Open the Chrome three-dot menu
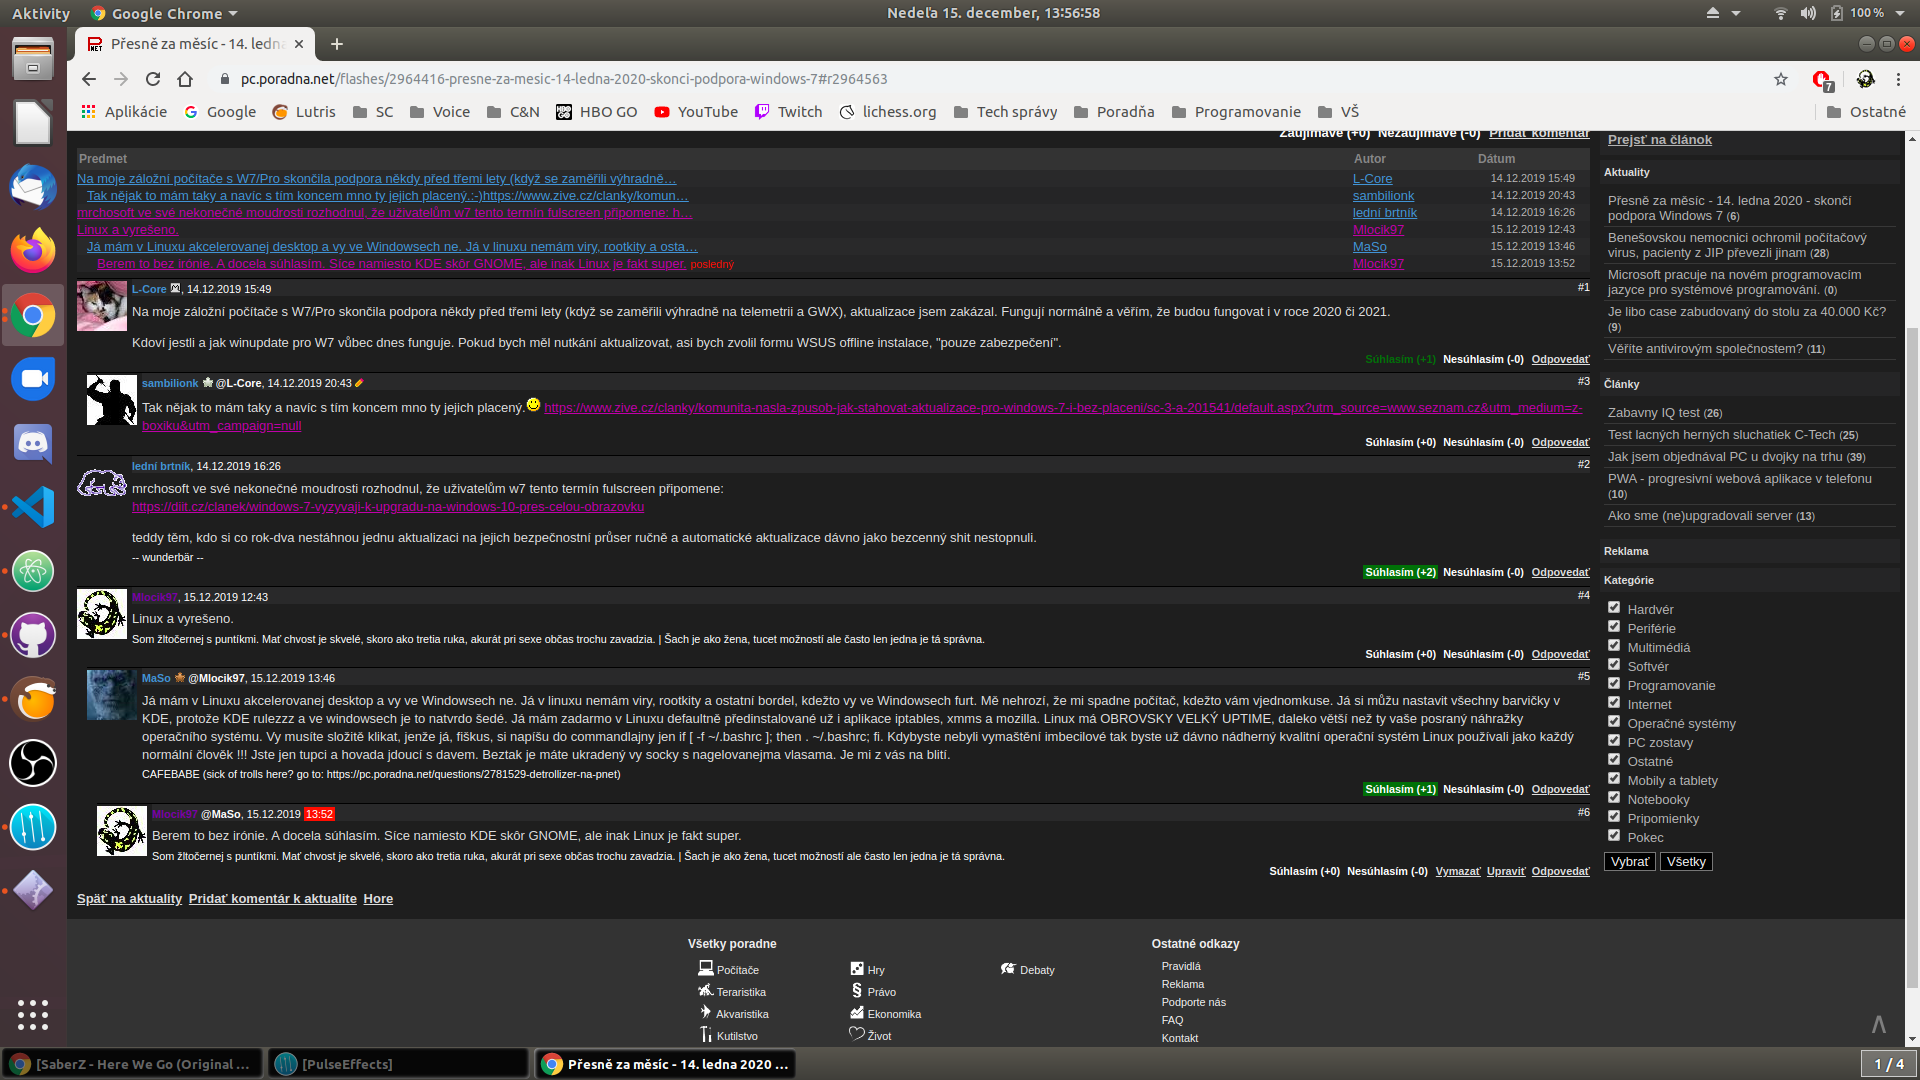Viewport: 1920px width, 1080px height. [x=1898, y=79]
